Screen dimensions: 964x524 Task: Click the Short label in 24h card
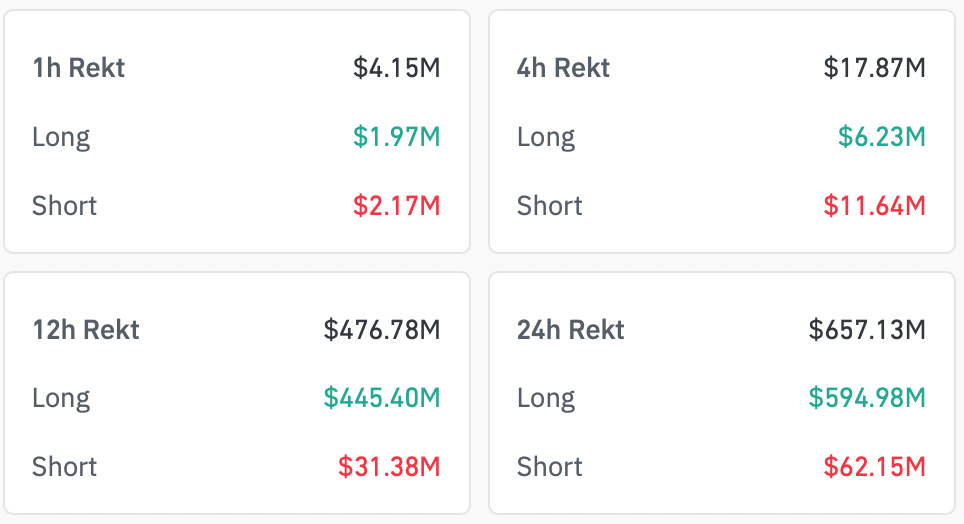point(550,467)
